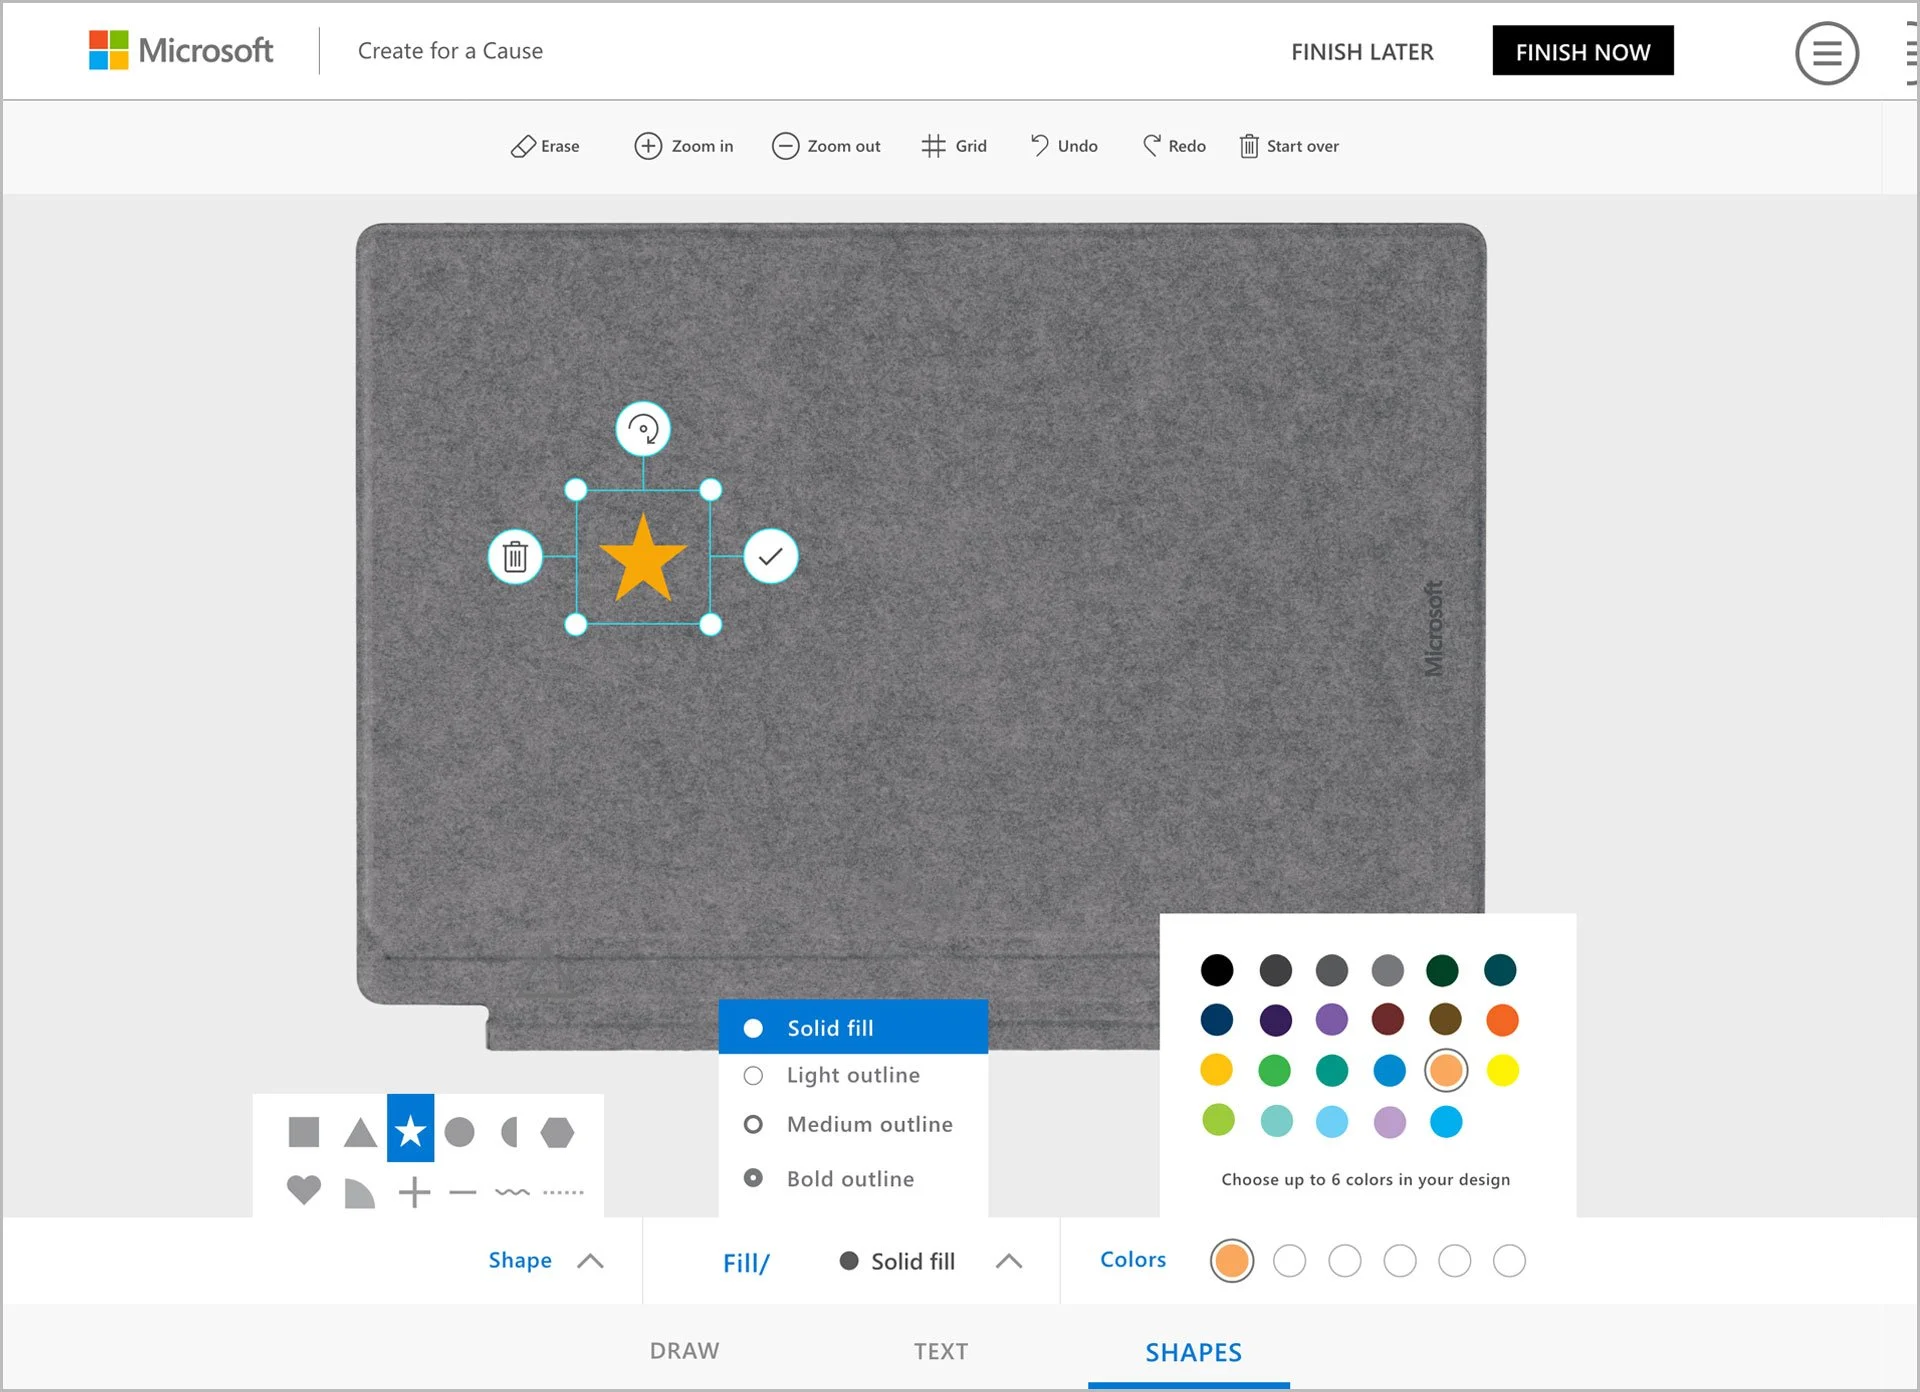
Task: Click the Zoom in icon
Action: (x=648, y=146)
